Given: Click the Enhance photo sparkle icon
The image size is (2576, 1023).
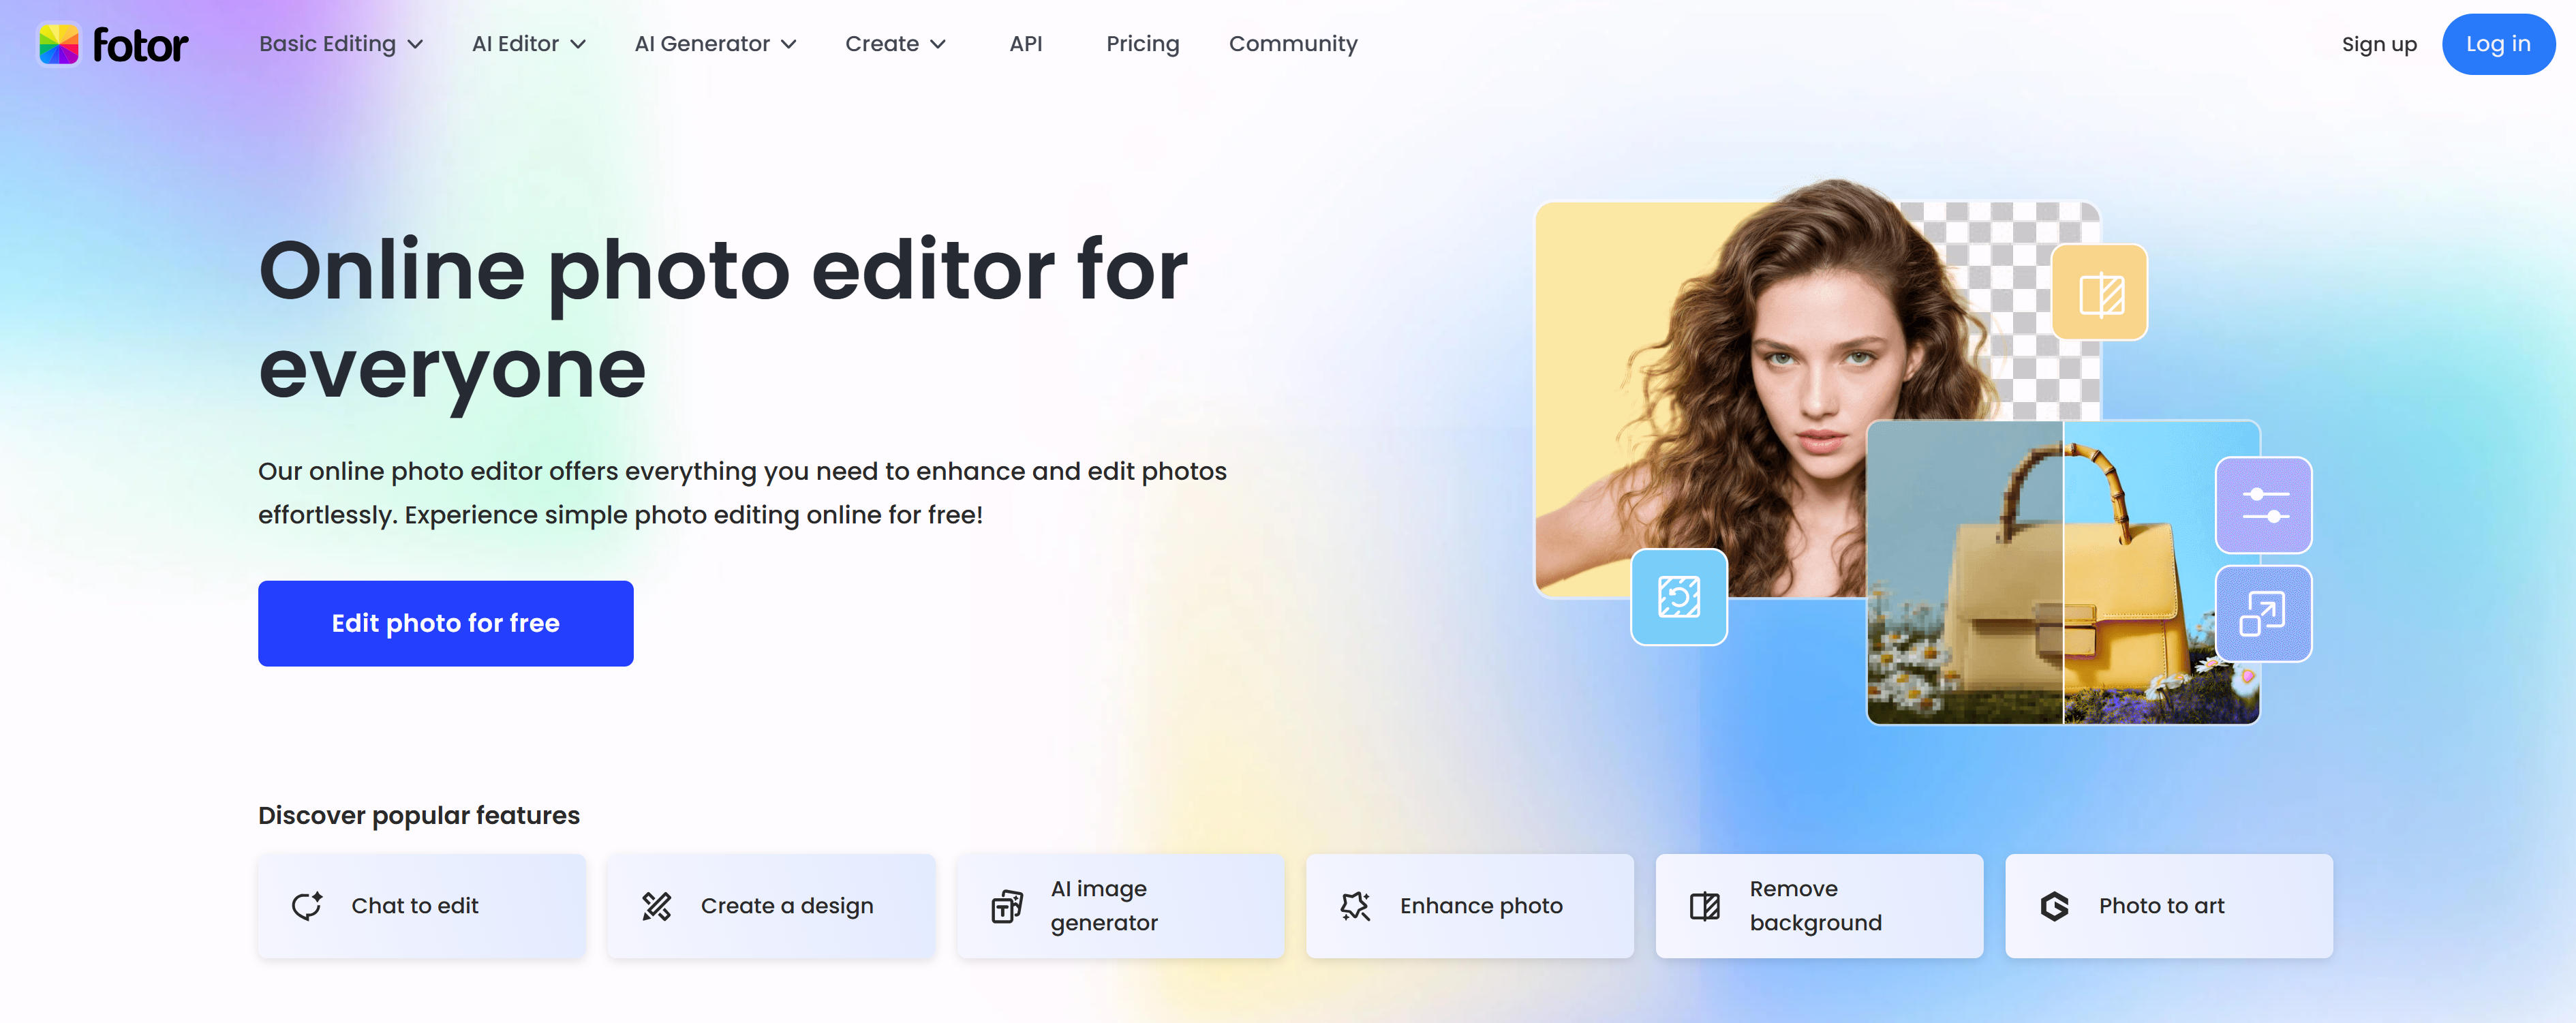Looking at the screenshot, I should click(x=1355, y=906).
